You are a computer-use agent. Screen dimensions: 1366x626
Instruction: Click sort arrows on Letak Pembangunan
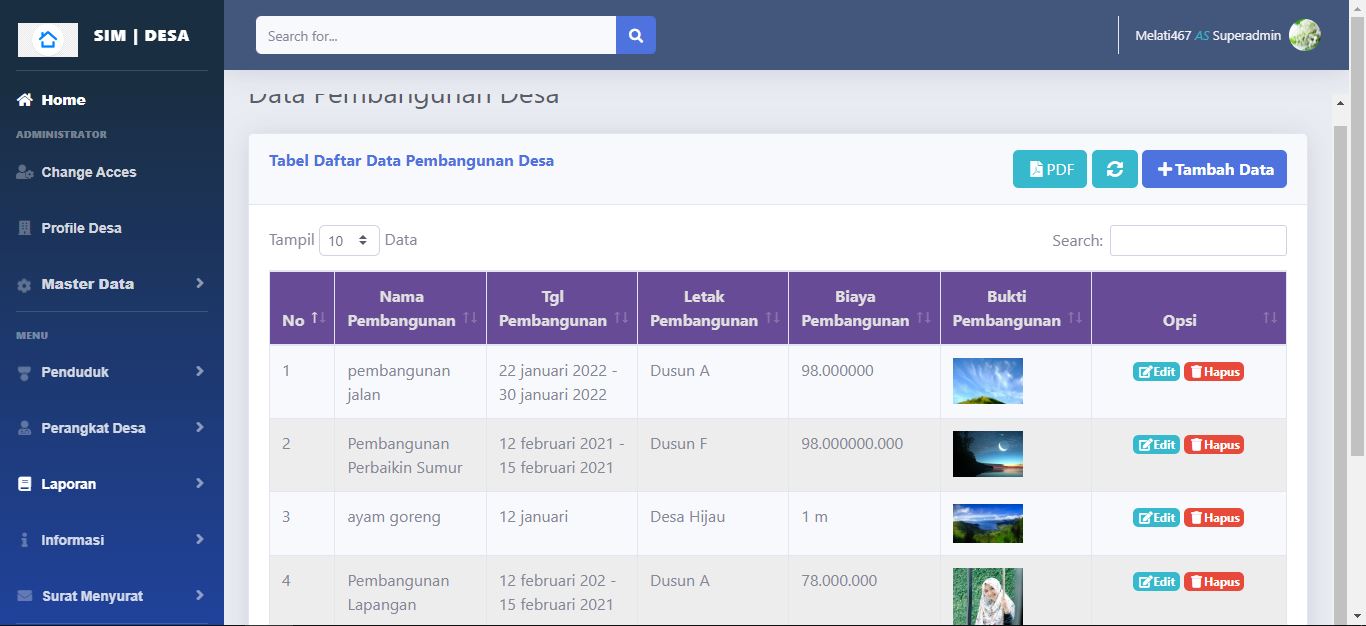772,318
